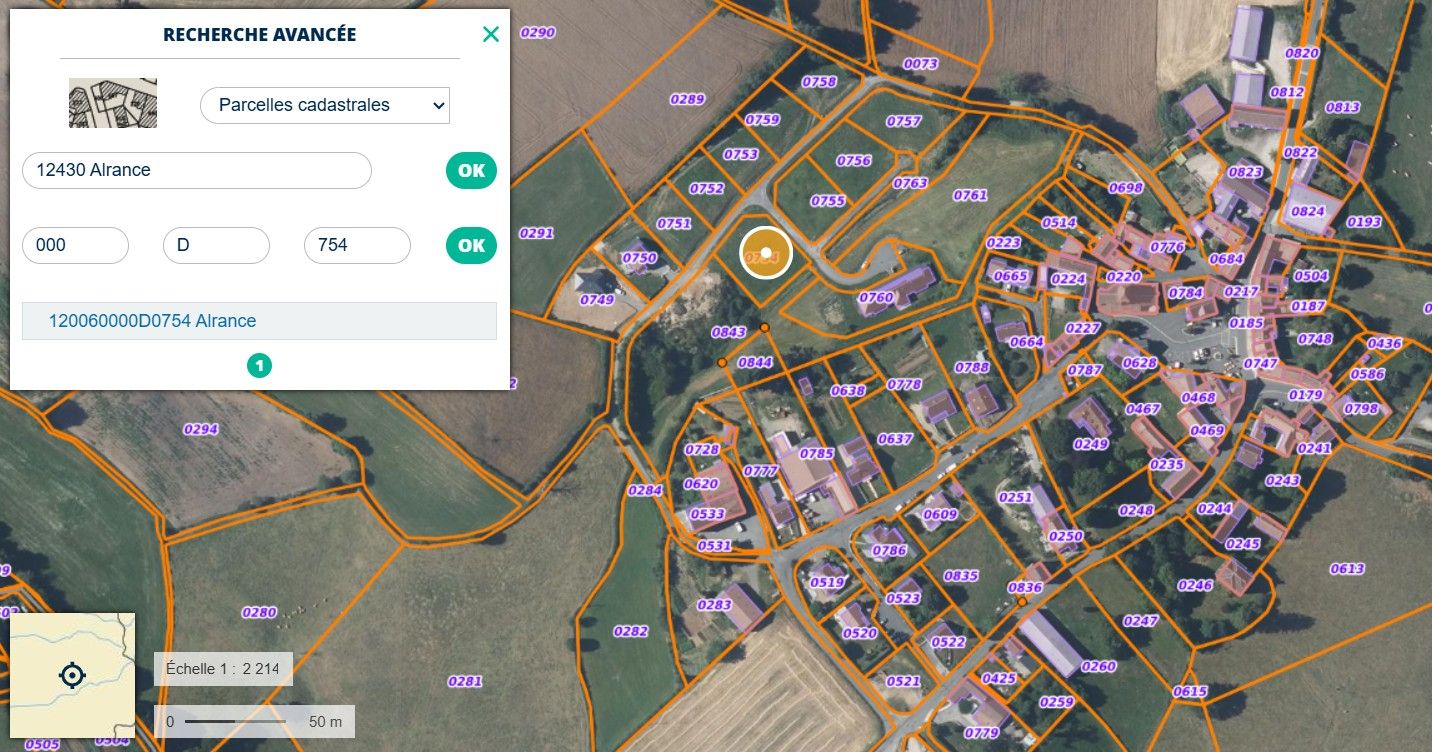Open the Parcelles cadastrales type dropdown

tap(324, 105)
